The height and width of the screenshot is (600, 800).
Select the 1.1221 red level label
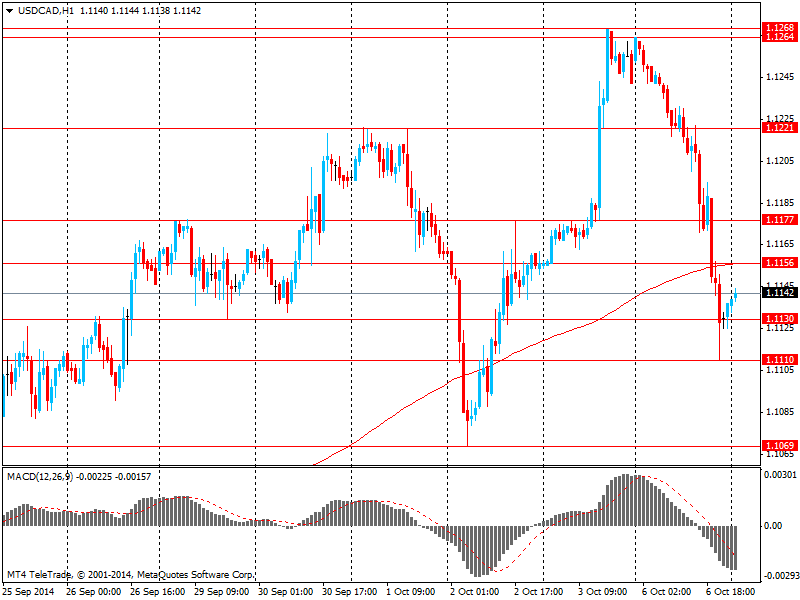[780, 128]
